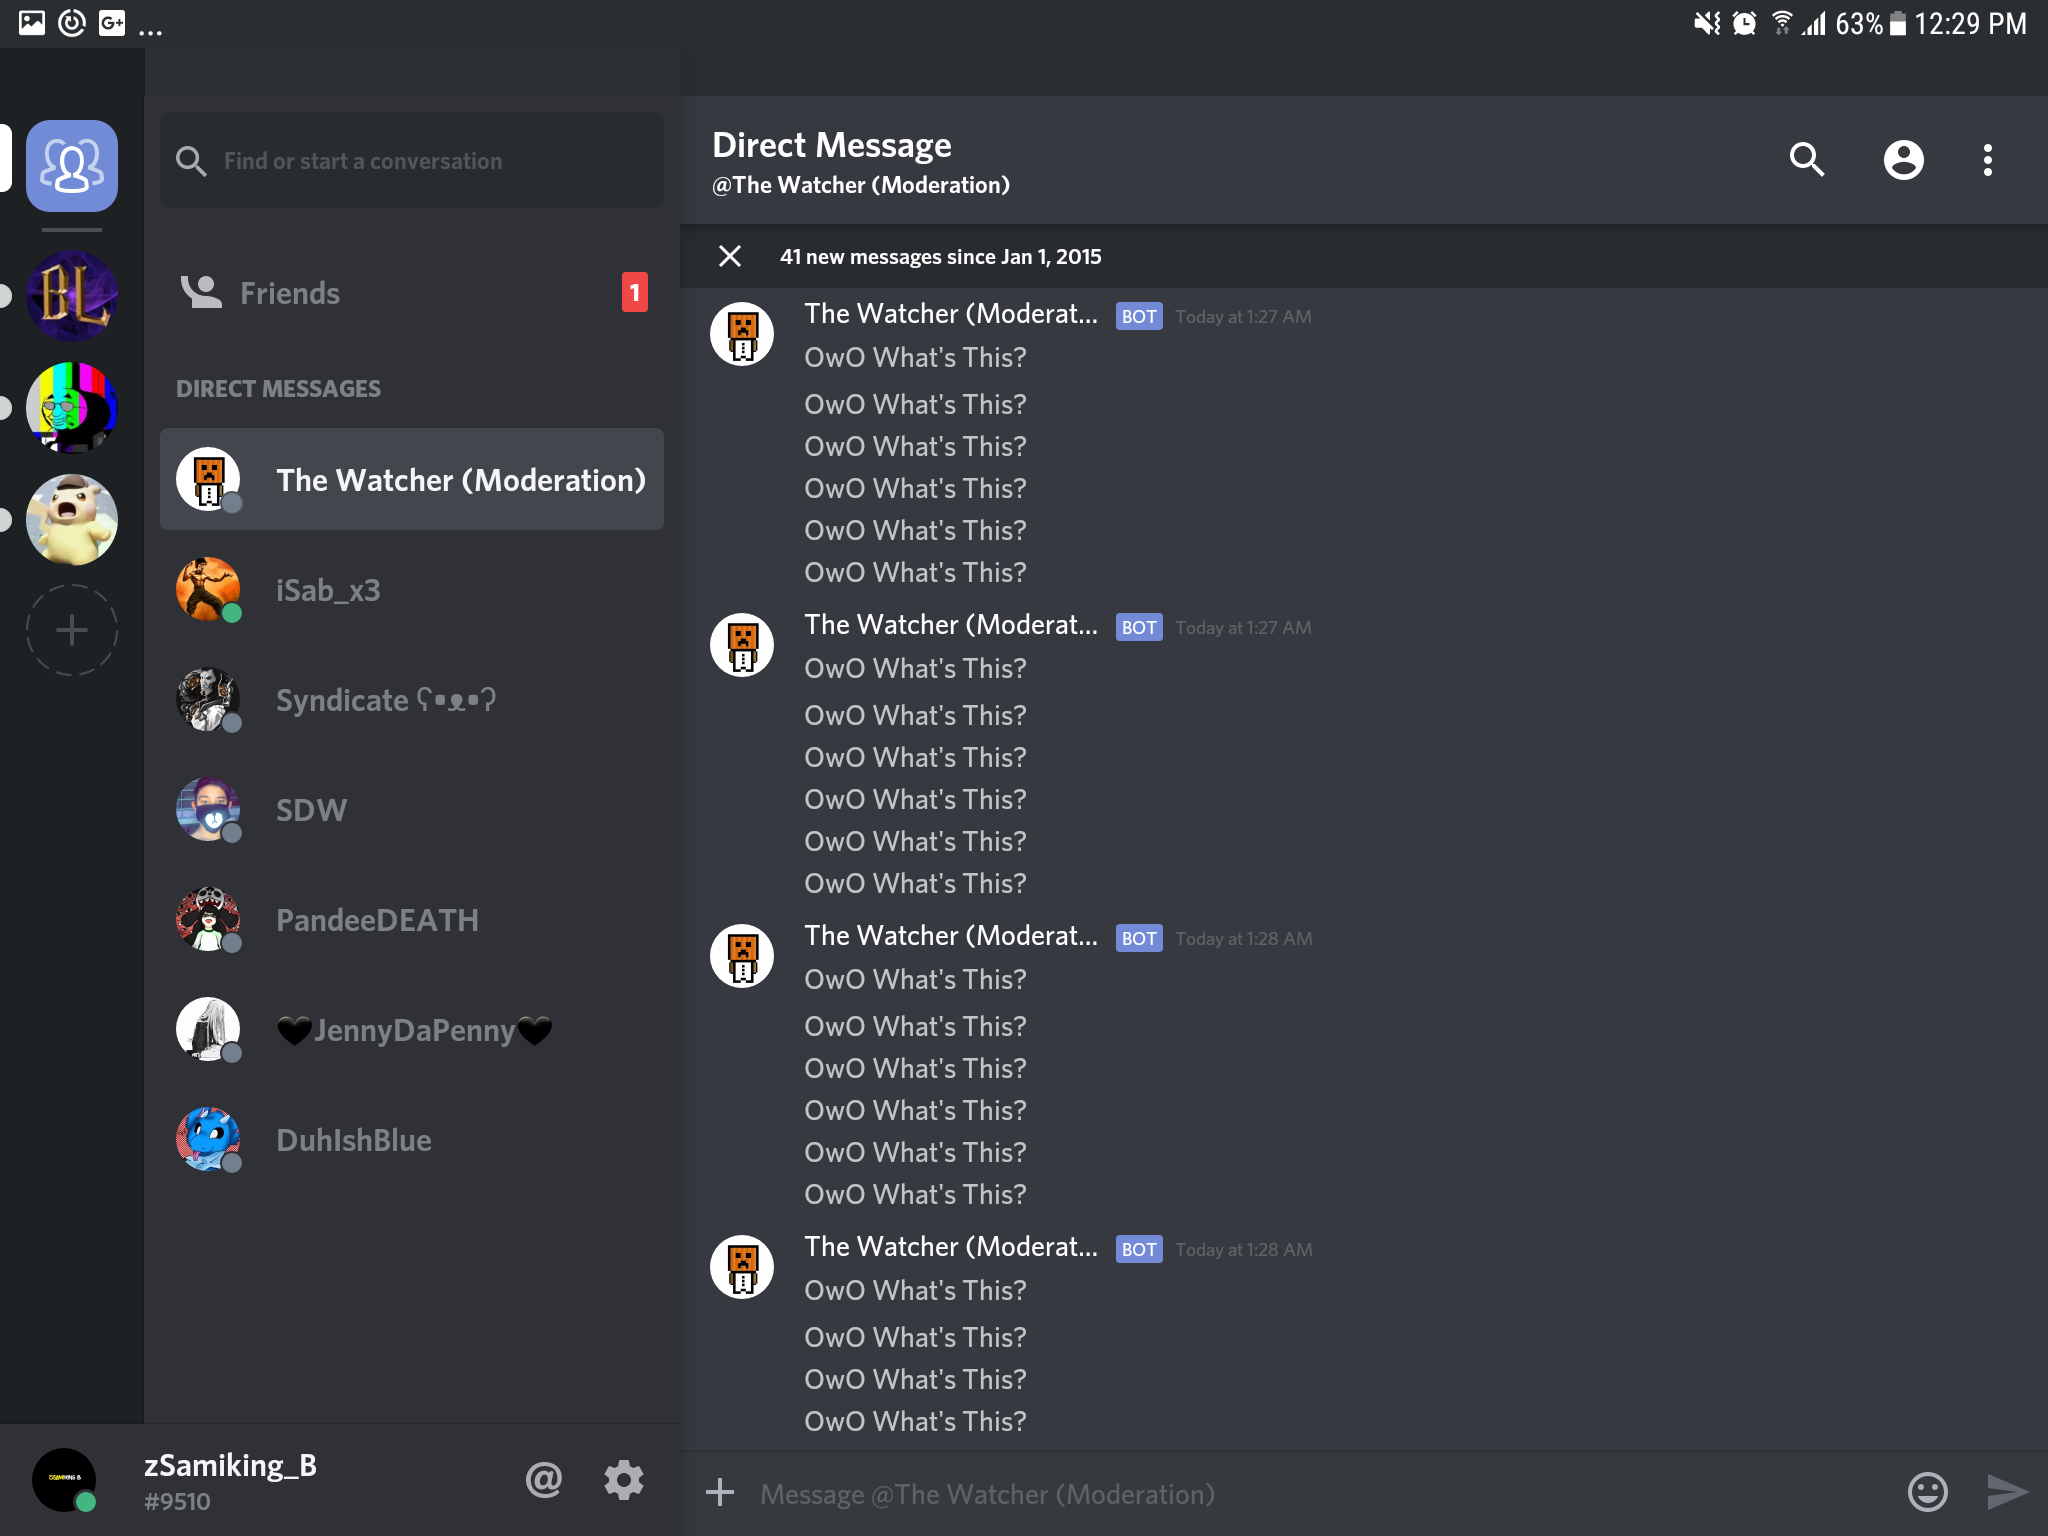Image resolution: width=2048 pixels, height=1536 pixels.
Task: Click DuhIshBlue avatar
Action: 208,1140
